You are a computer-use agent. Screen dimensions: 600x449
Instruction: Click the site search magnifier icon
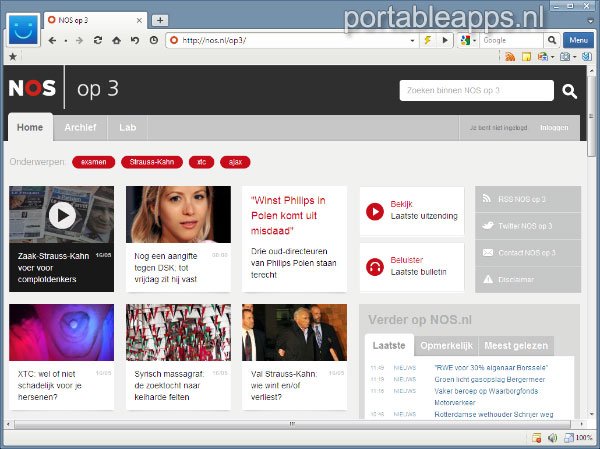[569, 91]
